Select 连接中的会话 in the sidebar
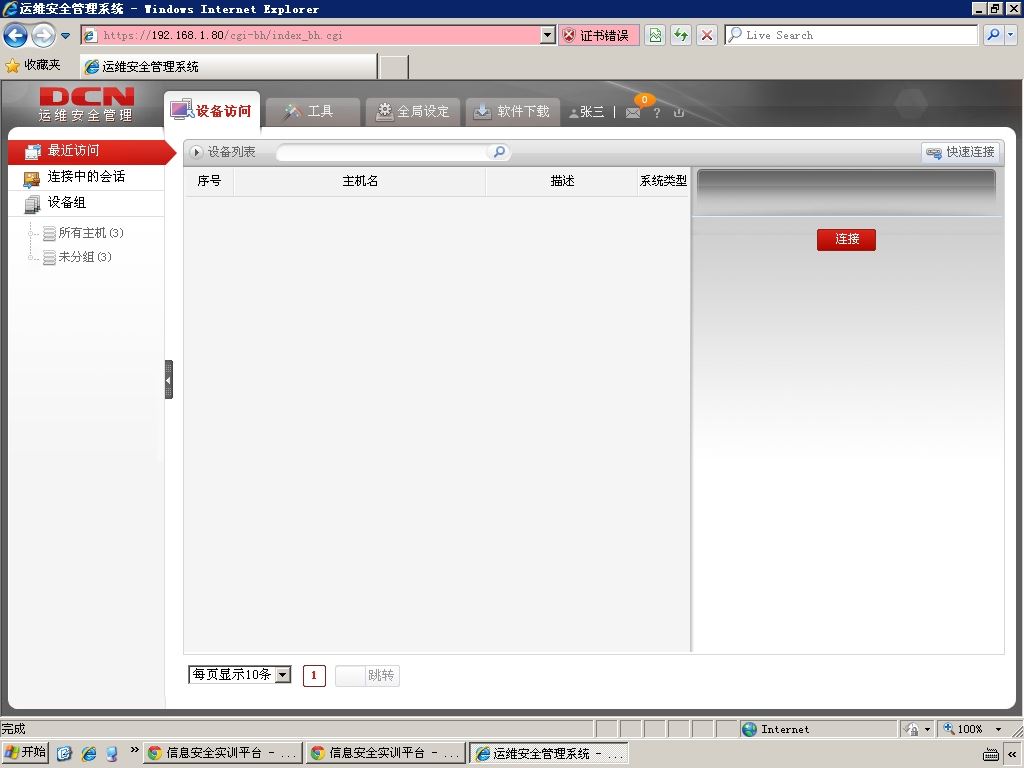The width and height of the screenshot is (1024, 768). (x=86, y=177)
